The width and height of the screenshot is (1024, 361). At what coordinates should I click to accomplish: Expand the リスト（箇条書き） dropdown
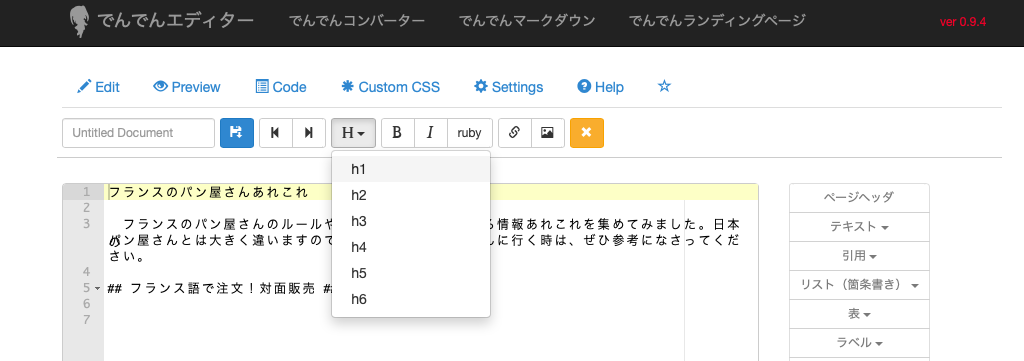(x=859, y=285)
